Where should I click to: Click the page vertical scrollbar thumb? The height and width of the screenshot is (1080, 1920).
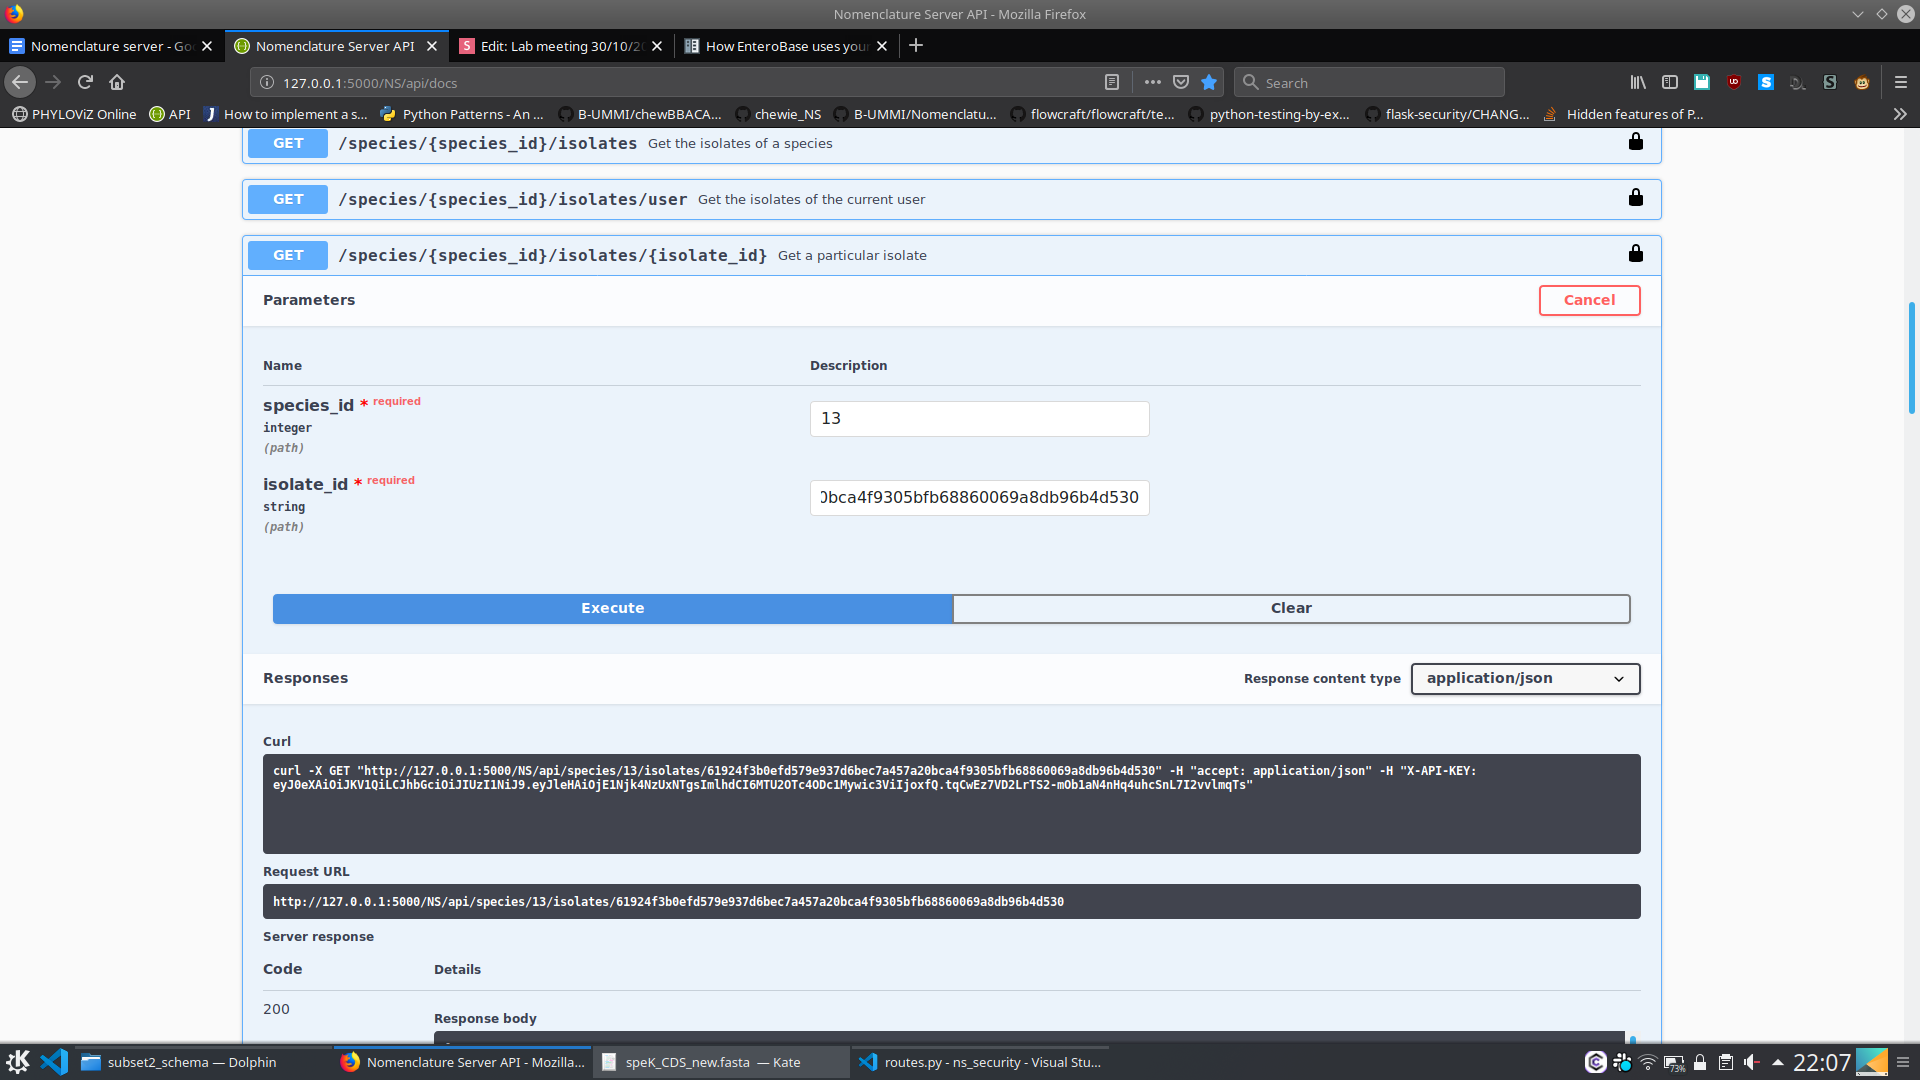[1911, 358]
